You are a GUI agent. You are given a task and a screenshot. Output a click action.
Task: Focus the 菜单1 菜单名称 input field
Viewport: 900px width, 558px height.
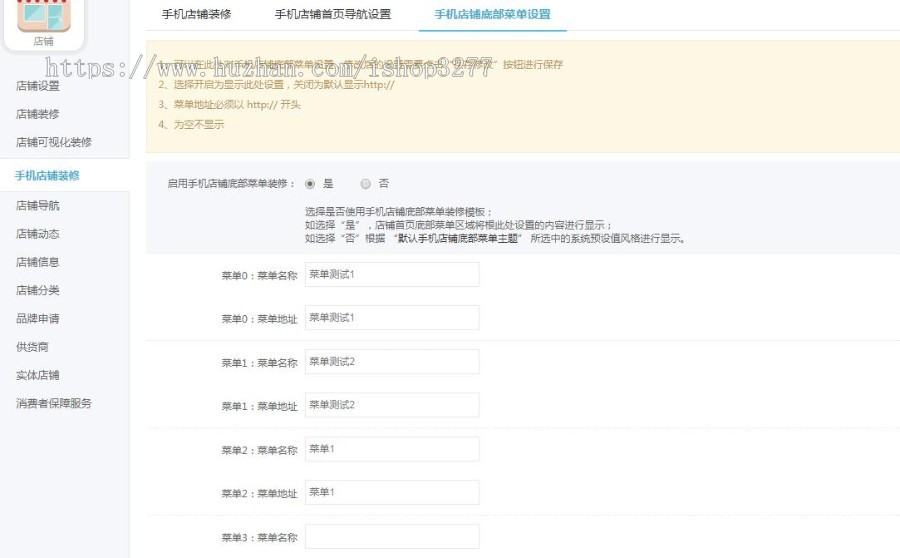pyautogui.click(x=392, y=362)
